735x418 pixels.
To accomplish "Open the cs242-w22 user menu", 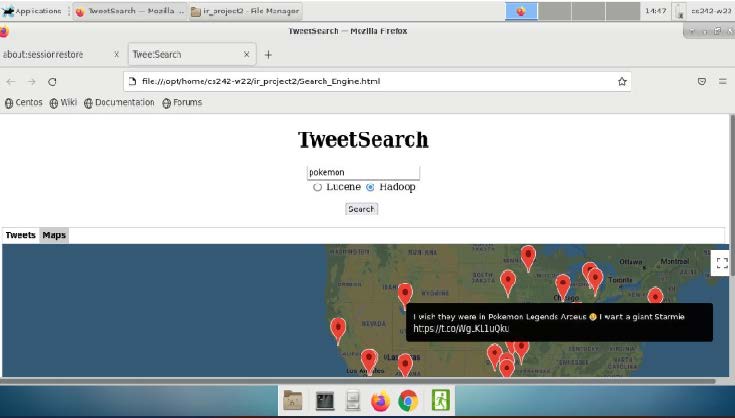I will click(711, 11).
